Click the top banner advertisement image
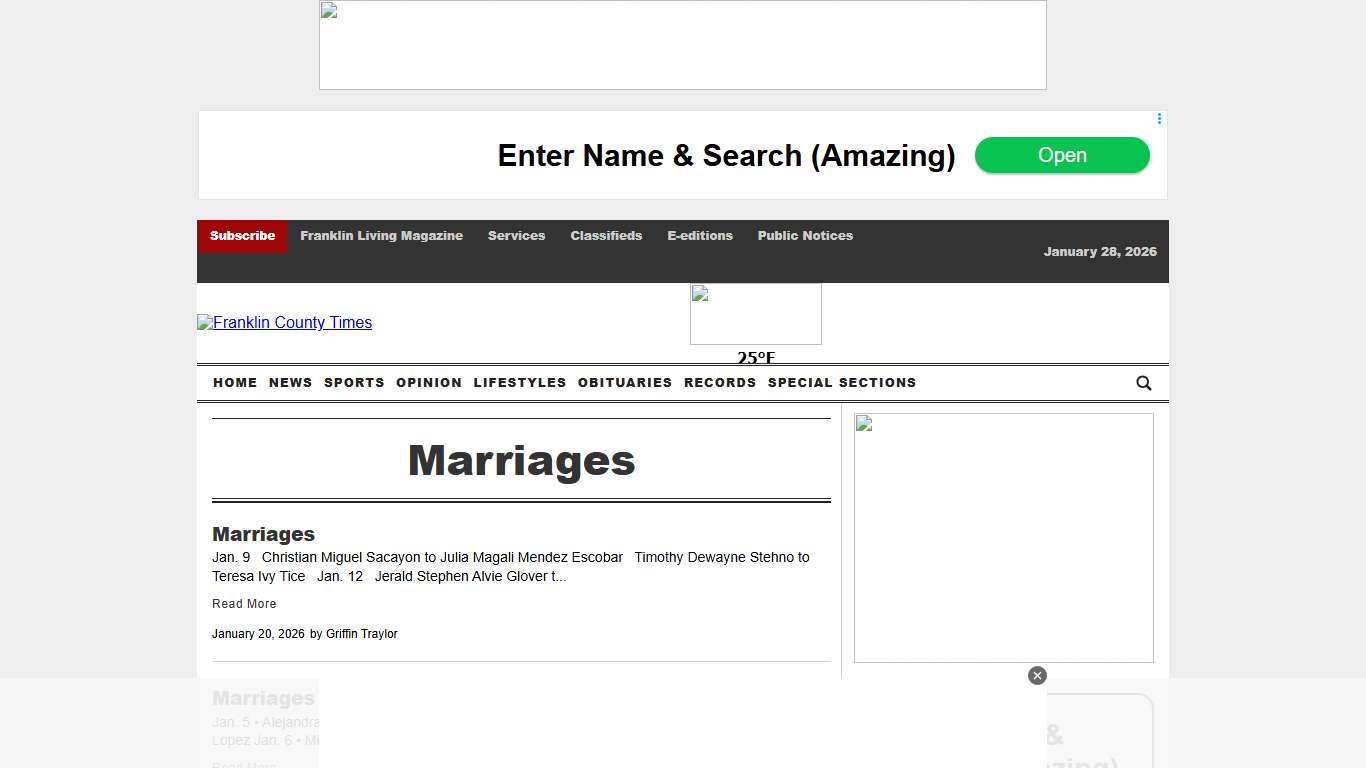 (x=682, y=45)
